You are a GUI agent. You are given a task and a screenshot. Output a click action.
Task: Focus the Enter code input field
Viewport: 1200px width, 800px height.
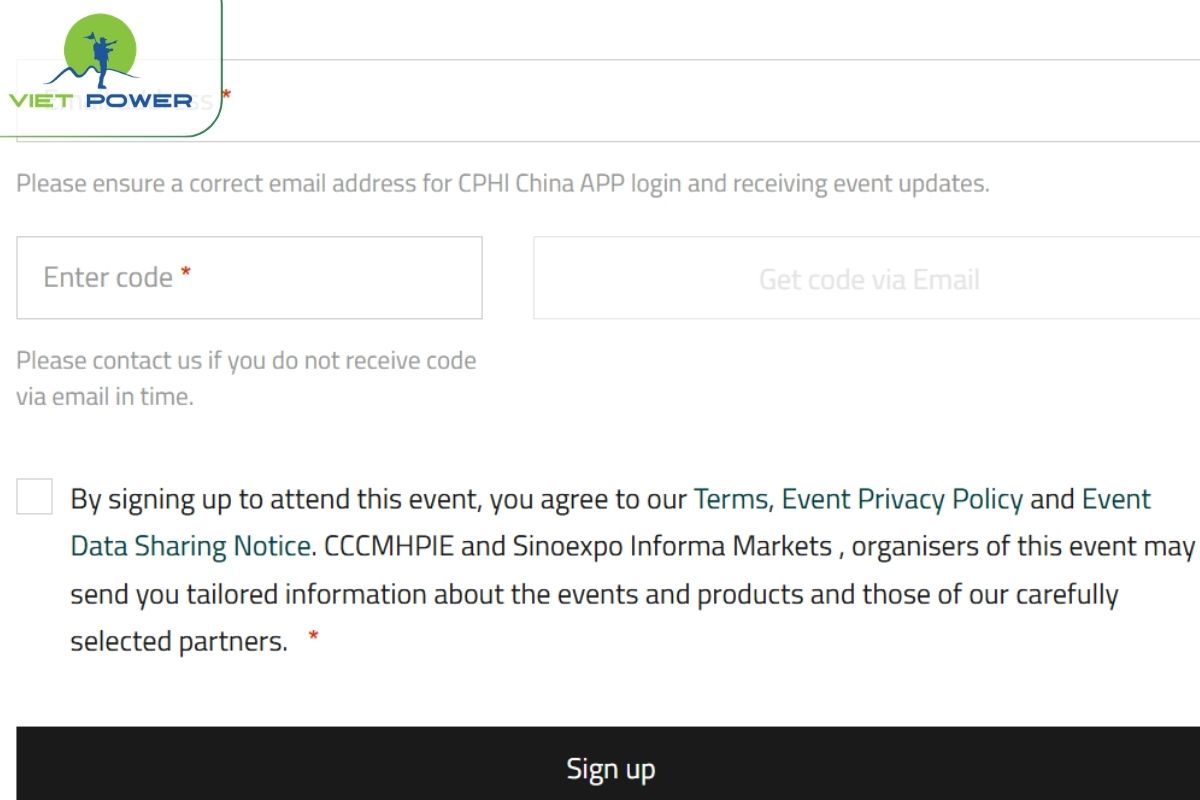pyautogui.click(x=249, y=278)
